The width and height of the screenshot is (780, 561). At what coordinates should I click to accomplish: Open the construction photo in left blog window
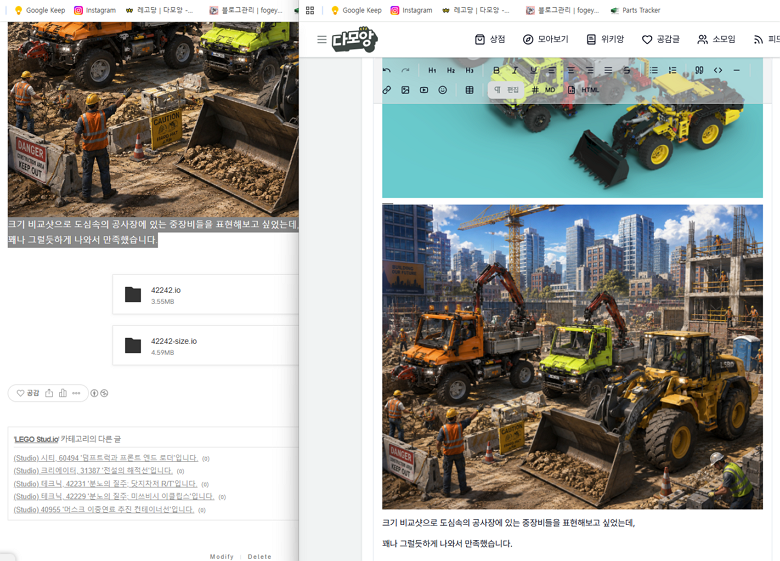click(153, 119)
